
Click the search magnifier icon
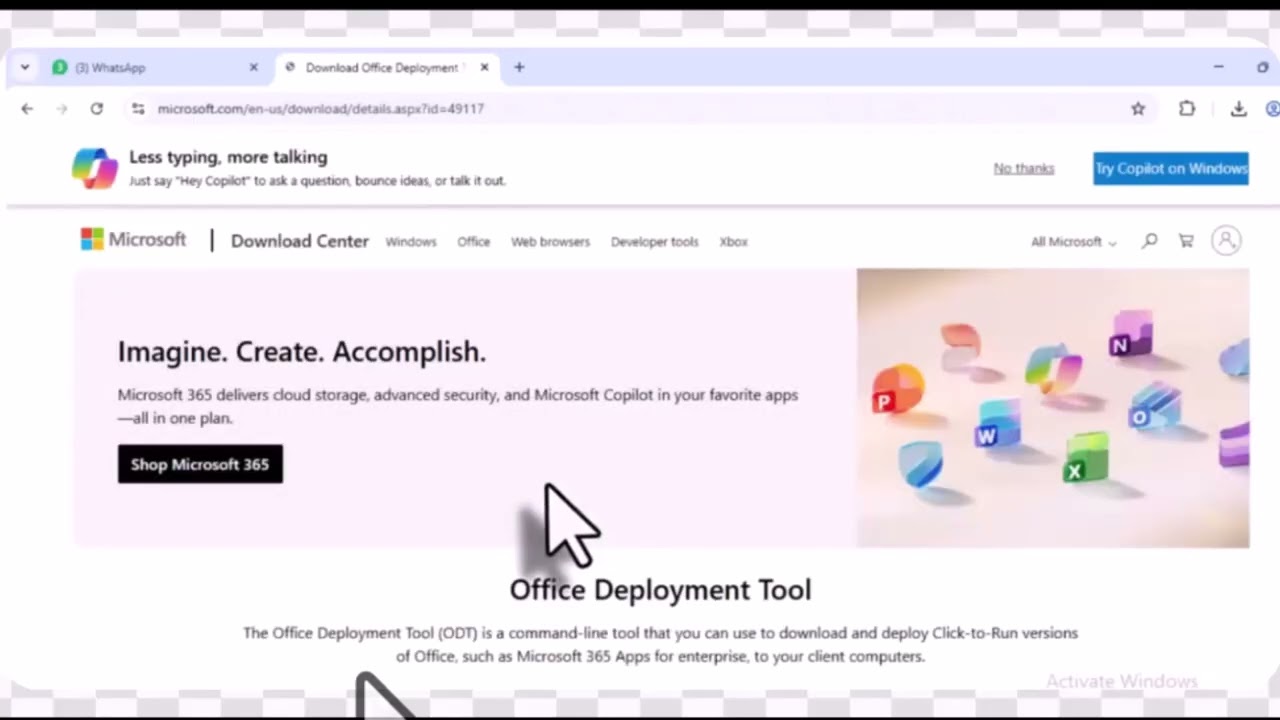[1150, 241]
